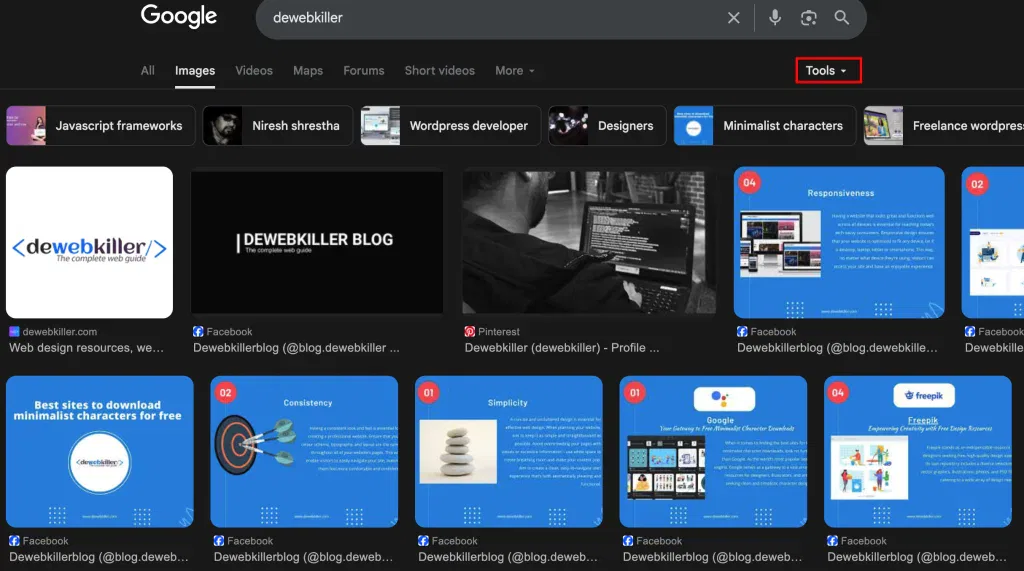Image resolution: width=1024 pixels, height=571 pixels.
Task: Switch to the Maps tab
Action: point(308,71)
